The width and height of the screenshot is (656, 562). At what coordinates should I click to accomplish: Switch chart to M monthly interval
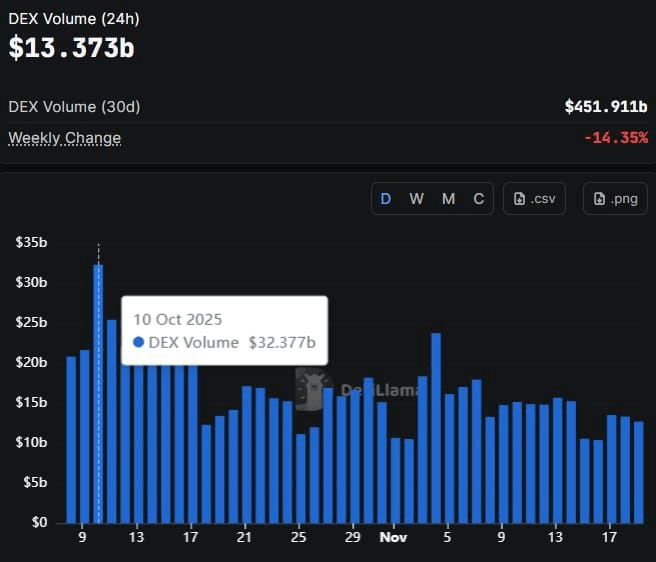(x=448, y=199)
